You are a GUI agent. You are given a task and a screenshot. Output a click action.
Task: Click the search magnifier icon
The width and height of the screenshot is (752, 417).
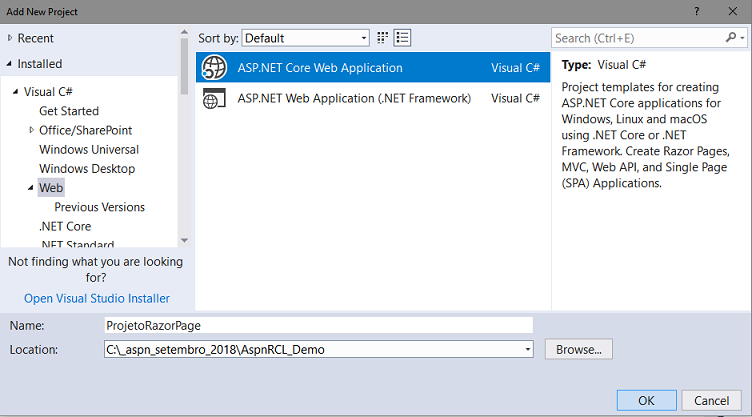(731, 37)
